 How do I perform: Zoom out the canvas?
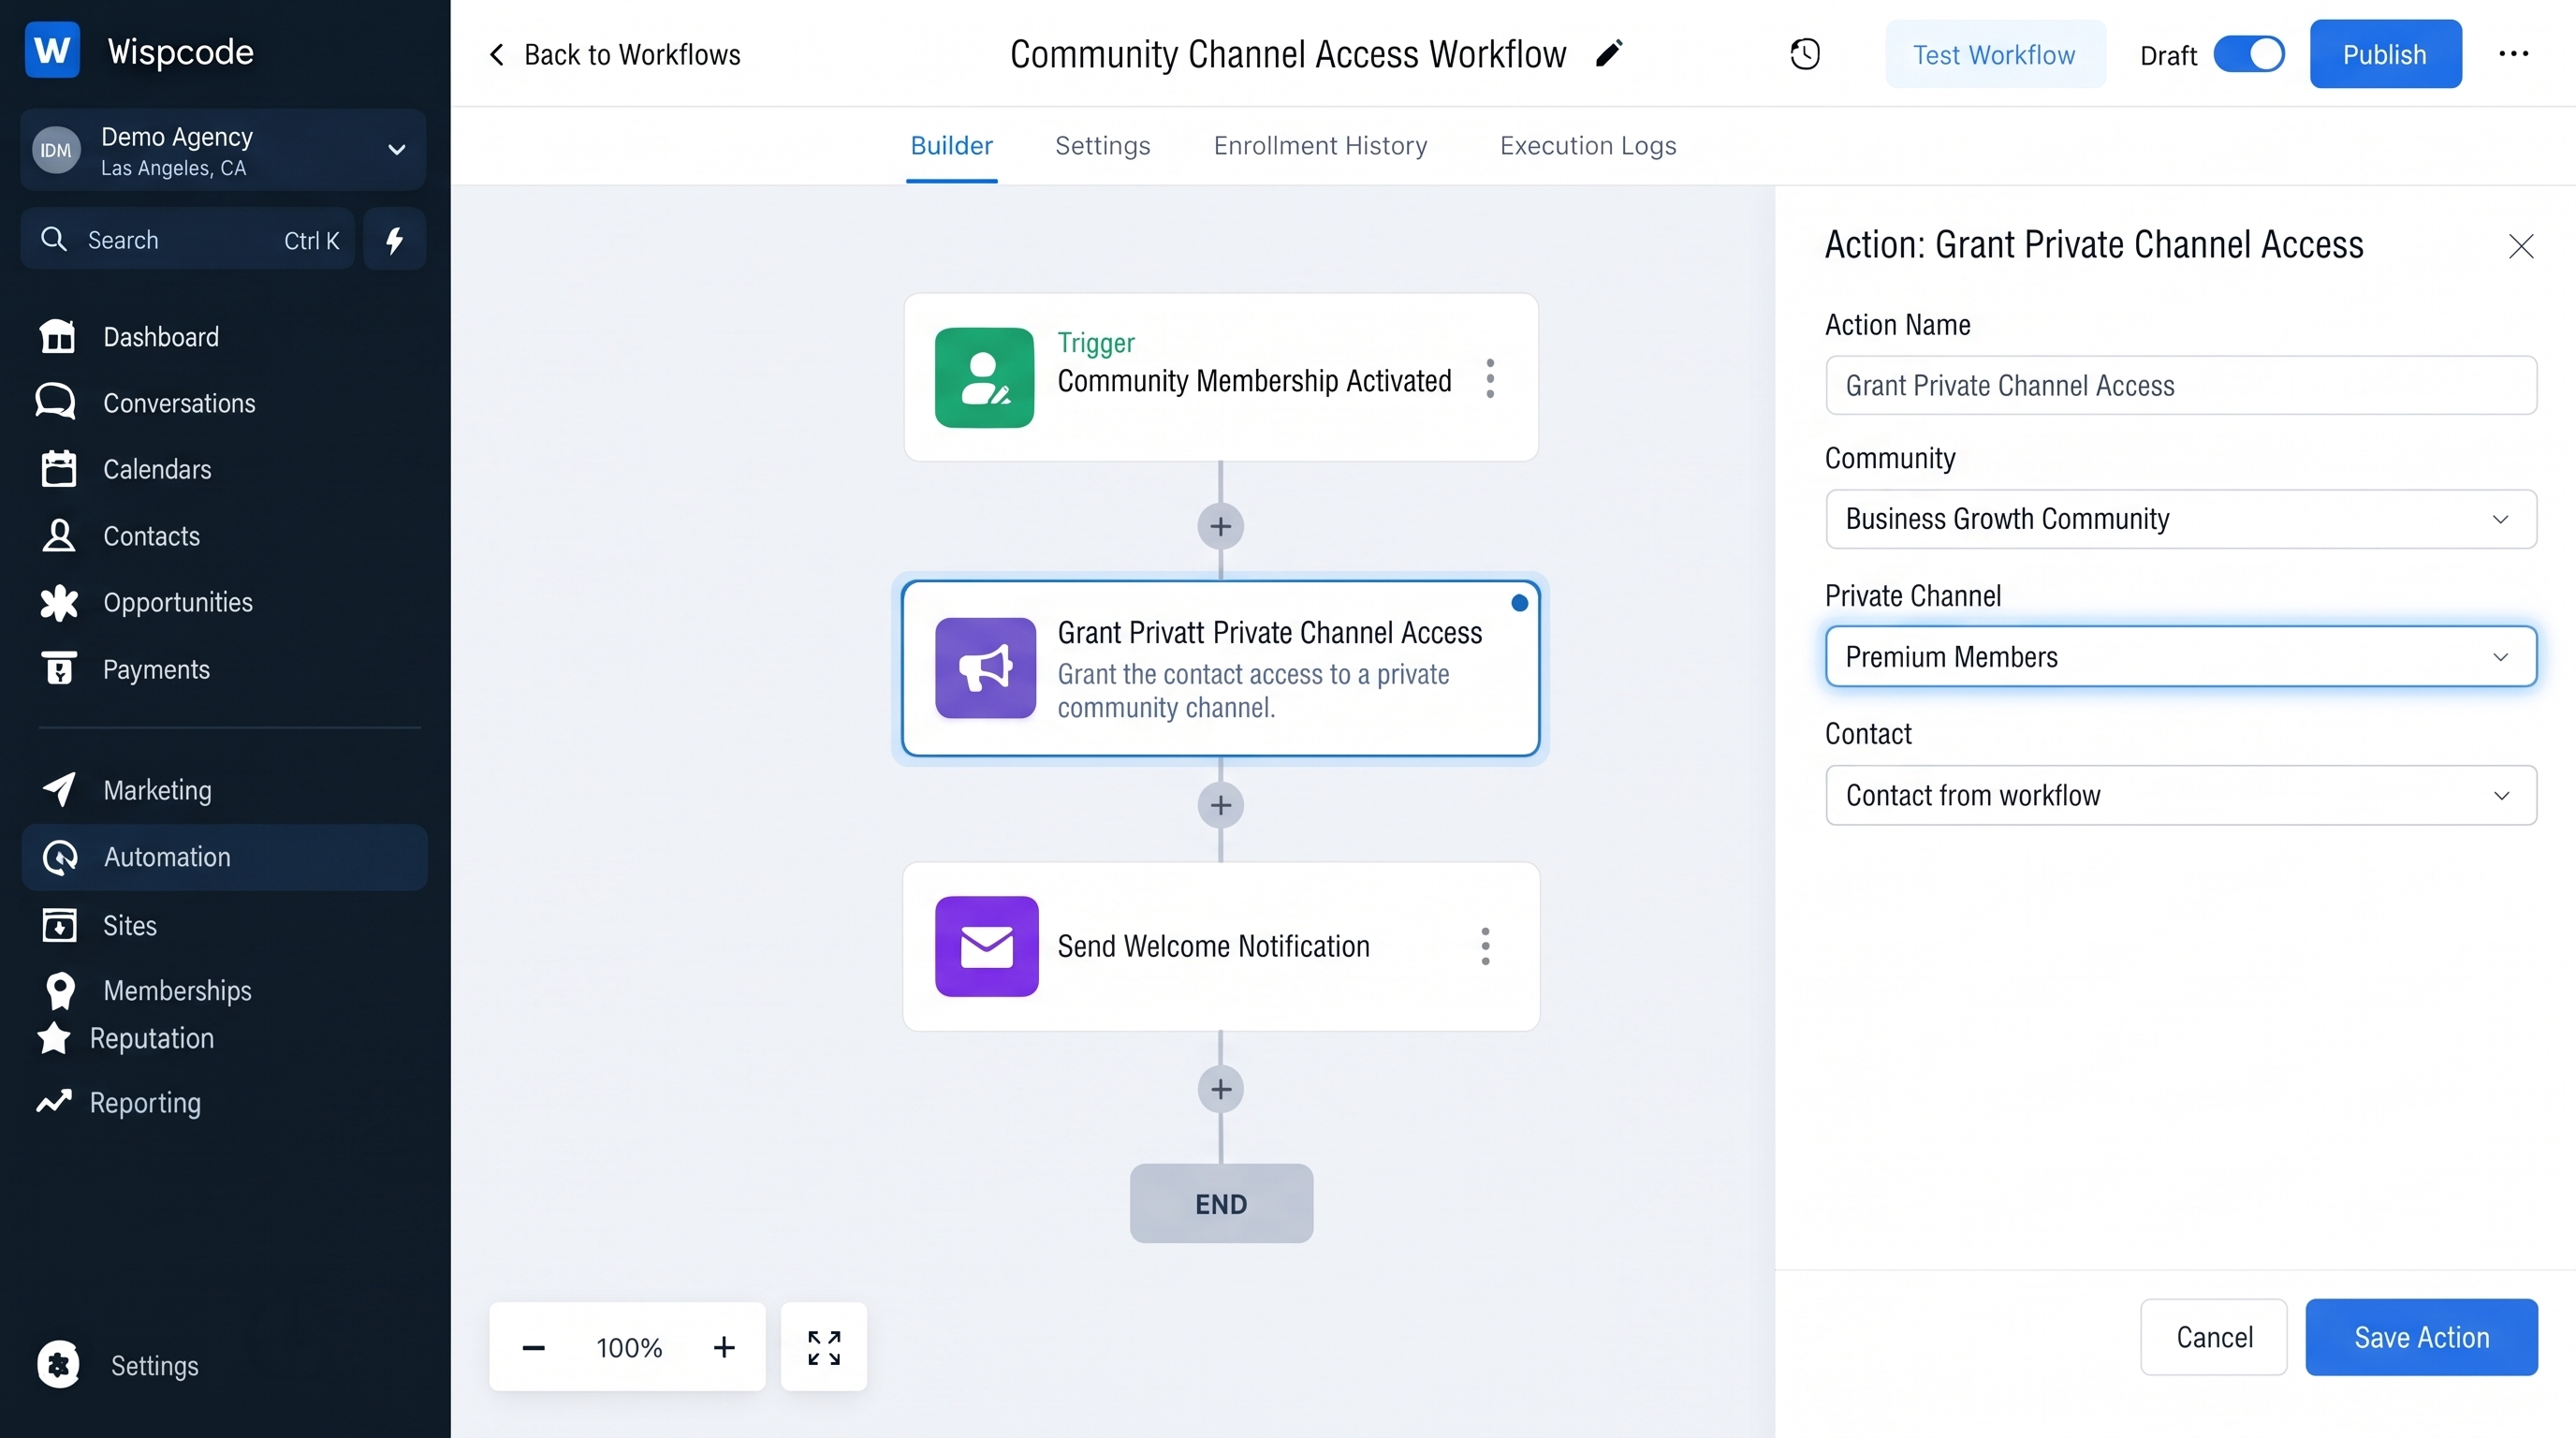[533, 1348]
